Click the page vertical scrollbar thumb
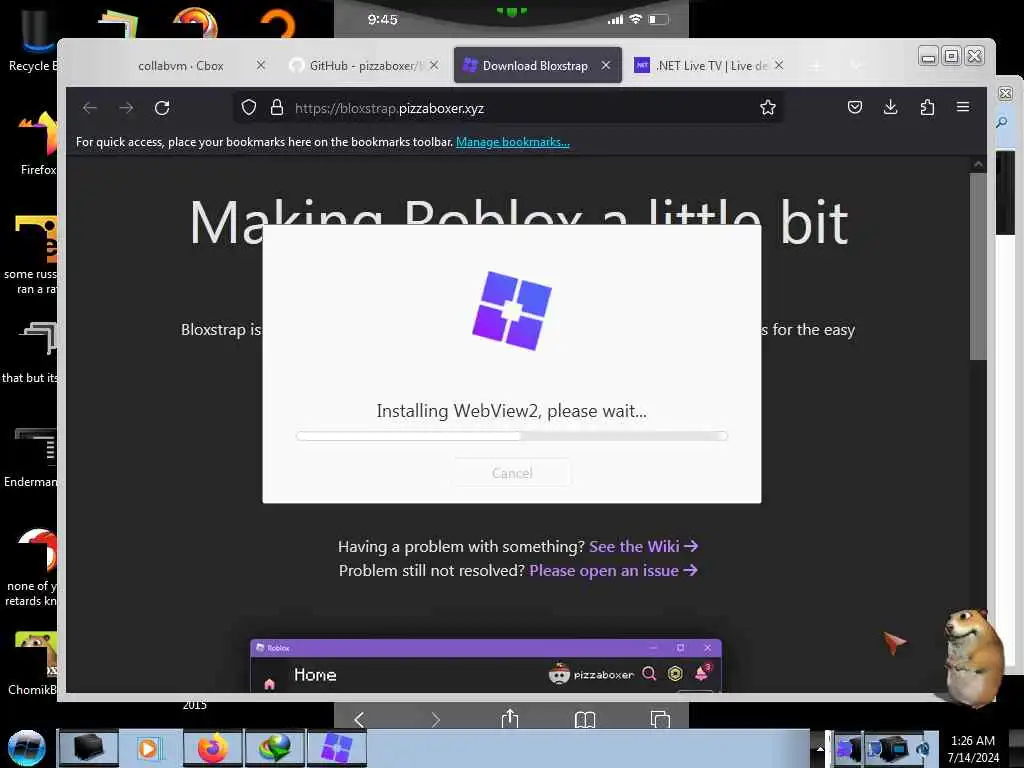 (x=978, y=266)
